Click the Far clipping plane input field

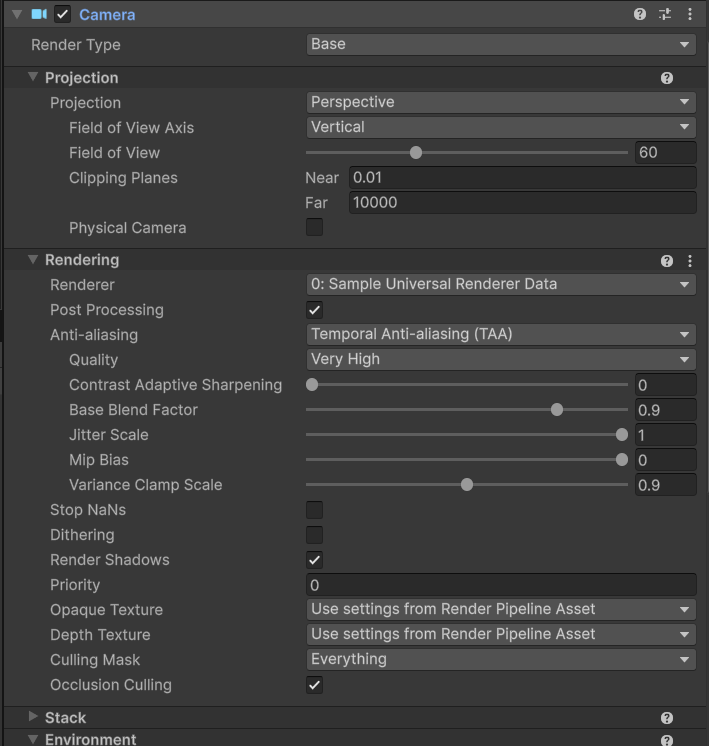[521, 202]
